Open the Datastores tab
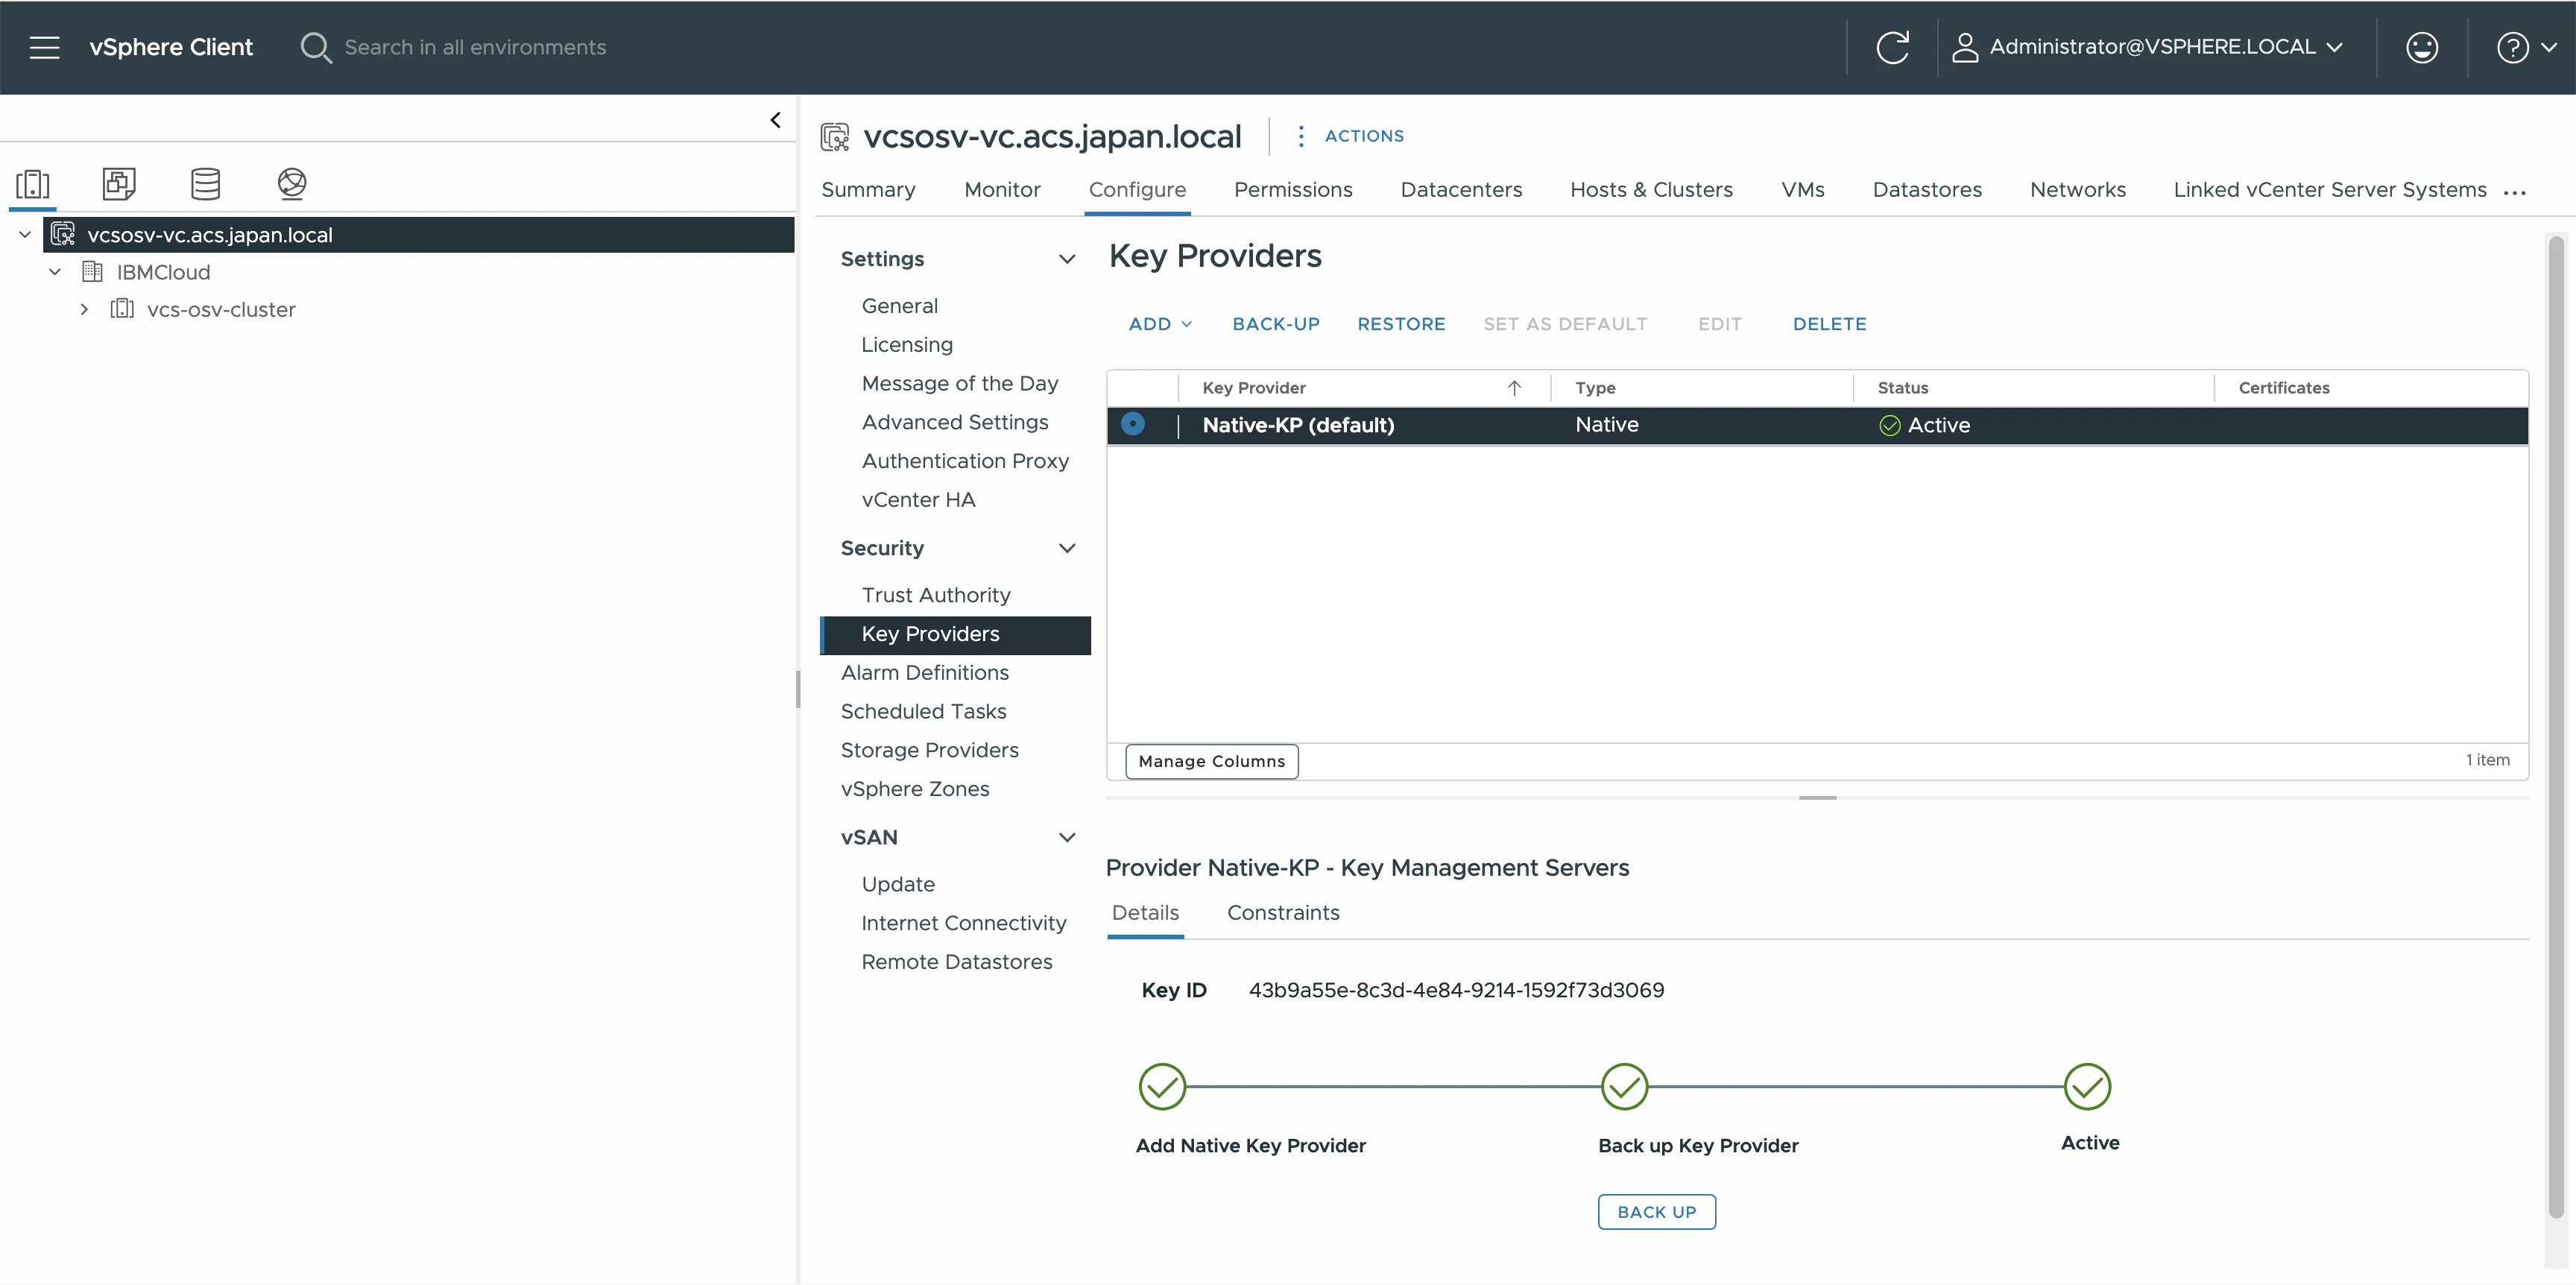2576x1285 pixels. coord(1927,190)
